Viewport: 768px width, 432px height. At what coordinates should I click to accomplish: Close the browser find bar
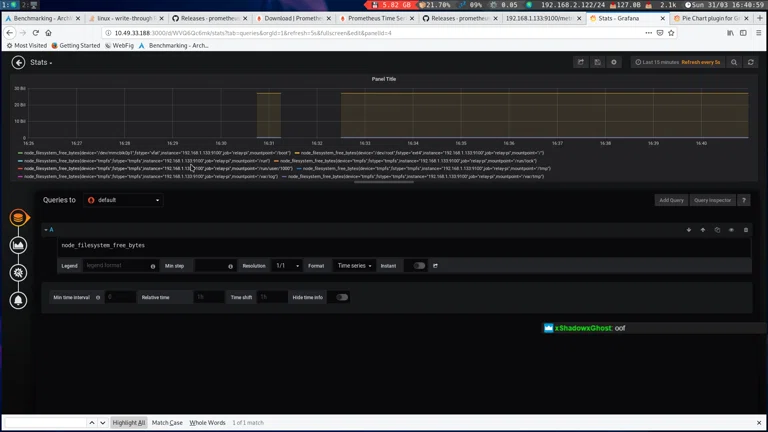[759, 423]
